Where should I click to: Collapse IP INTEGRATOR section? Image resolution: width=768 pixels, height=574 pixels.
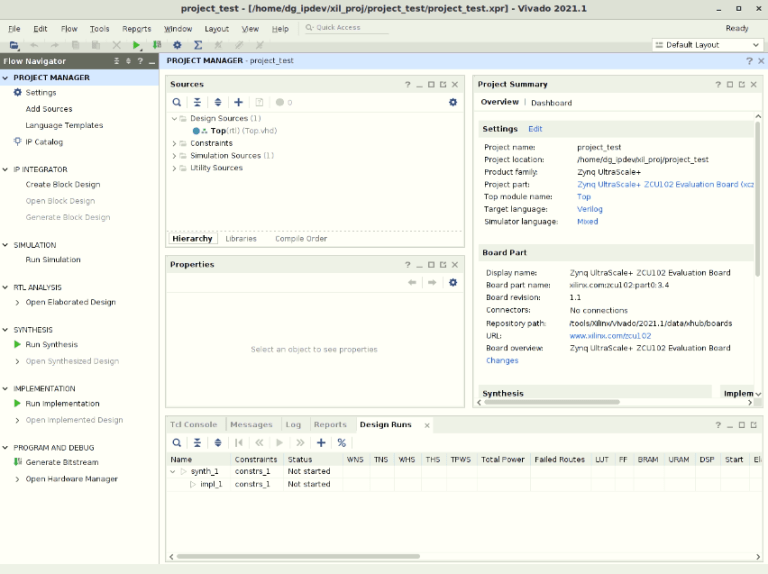pyautogui.click(x=5, y=169)
